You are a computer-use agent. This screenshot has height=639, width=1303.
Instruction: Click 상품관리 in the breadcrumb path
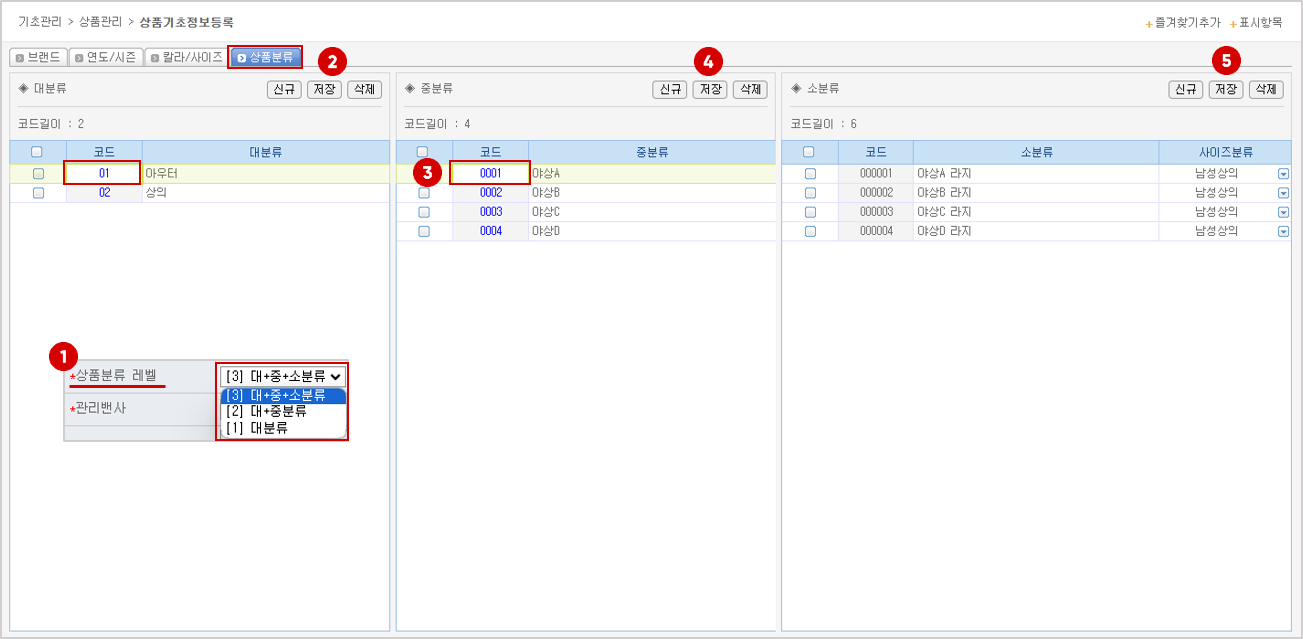(100, 21)
